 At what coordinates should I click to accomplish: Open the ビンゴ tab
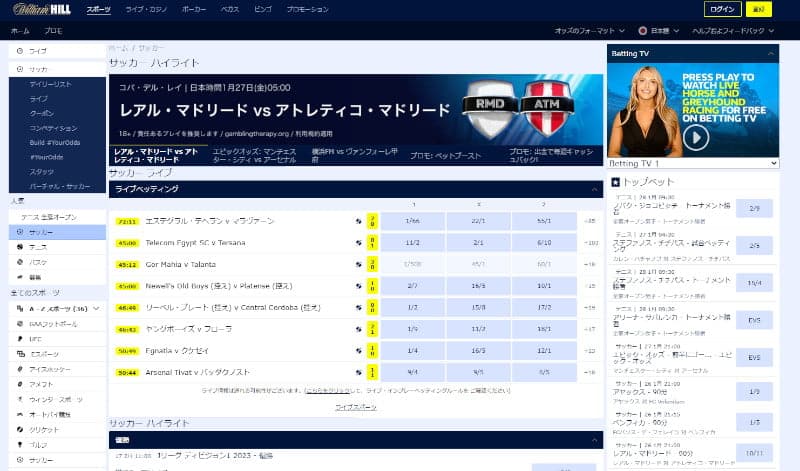tap(263, 9)
